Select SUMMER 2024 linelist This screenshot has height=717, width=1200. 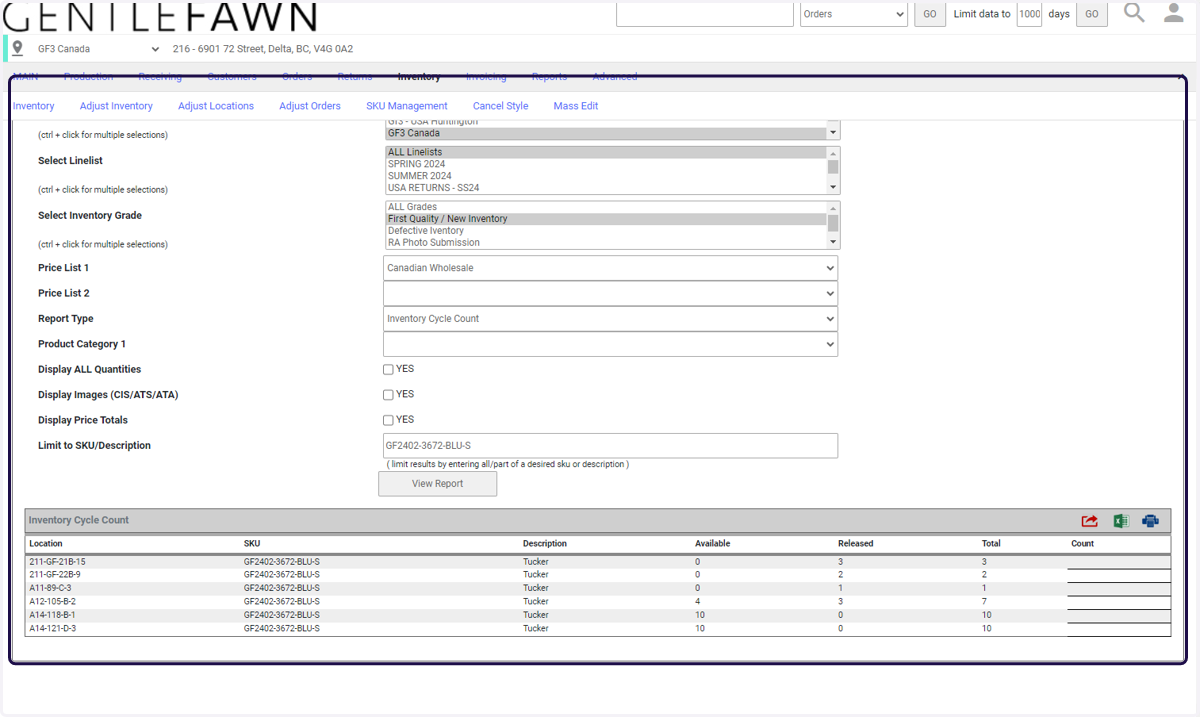606,176
